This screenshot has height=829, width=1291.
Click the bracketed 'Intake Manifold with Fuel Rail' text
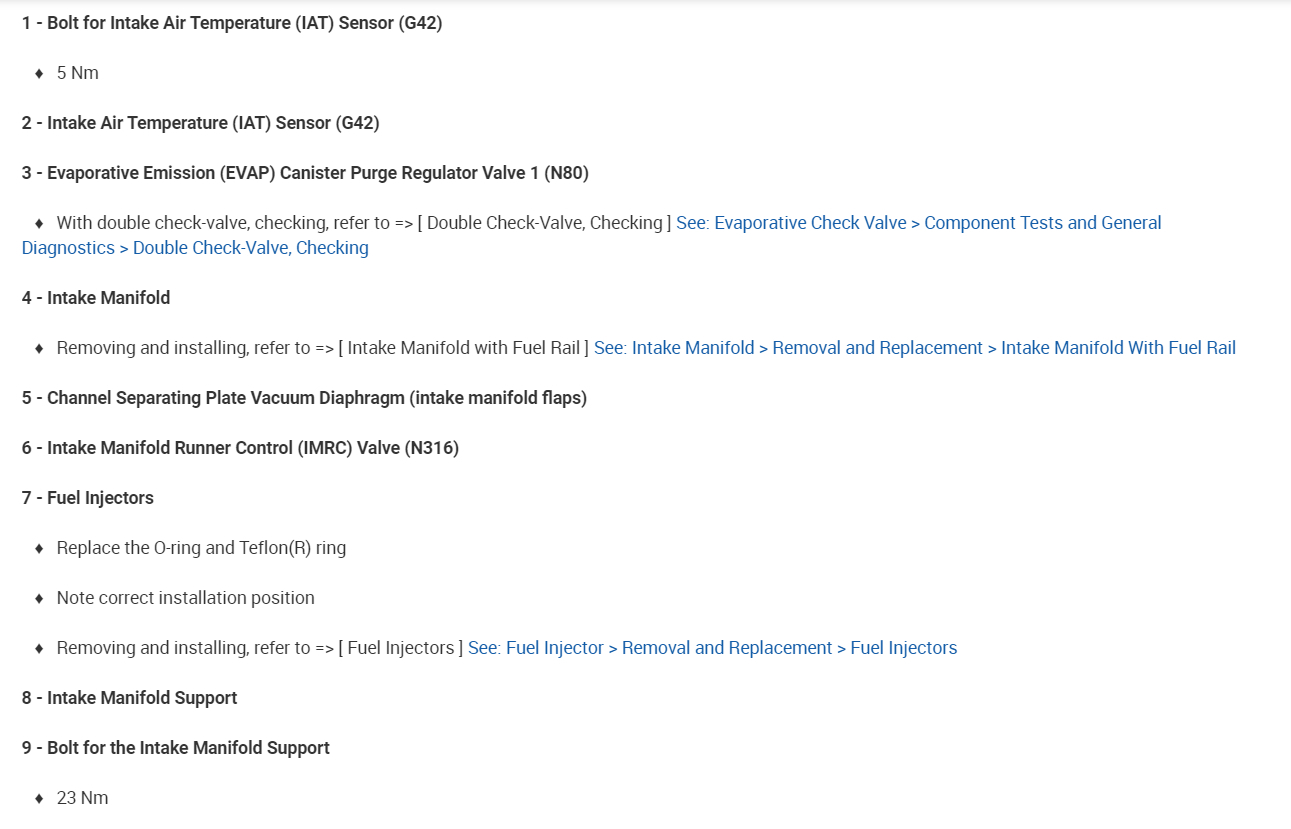coord(464,348)
